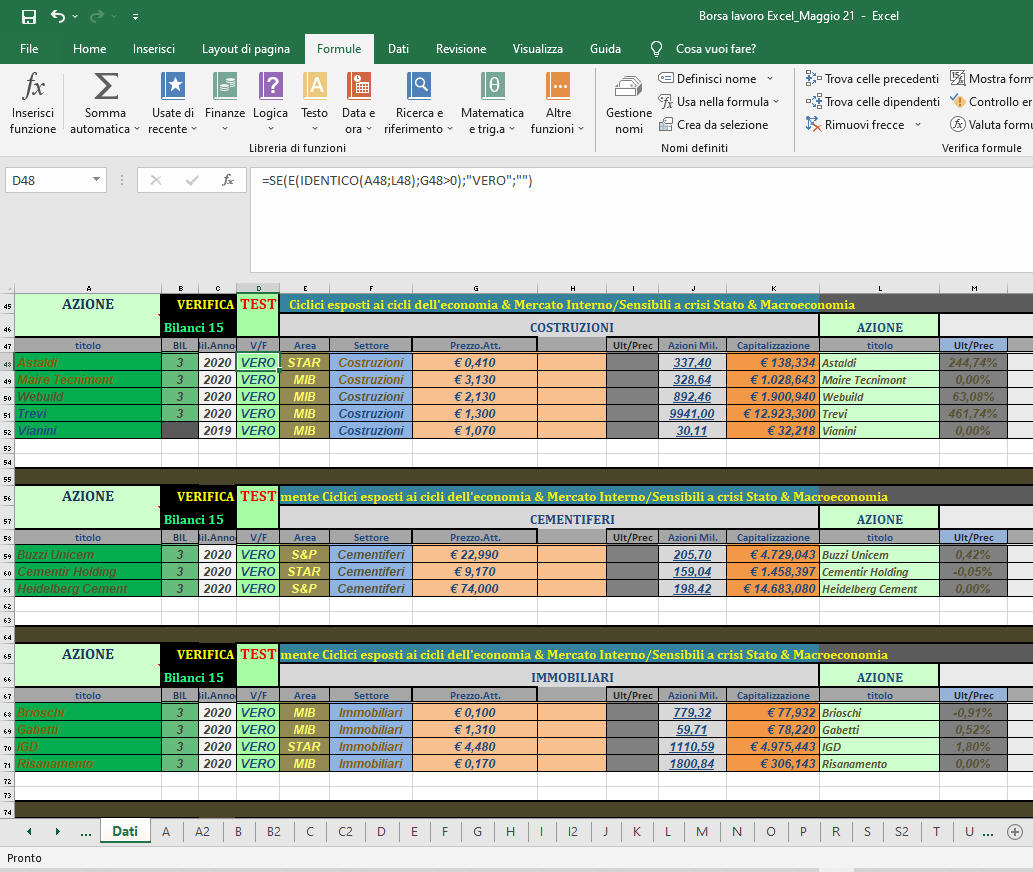Click Crea da selezione
This screenshot has height=872, width=1033.
click(x=713, y=124)
